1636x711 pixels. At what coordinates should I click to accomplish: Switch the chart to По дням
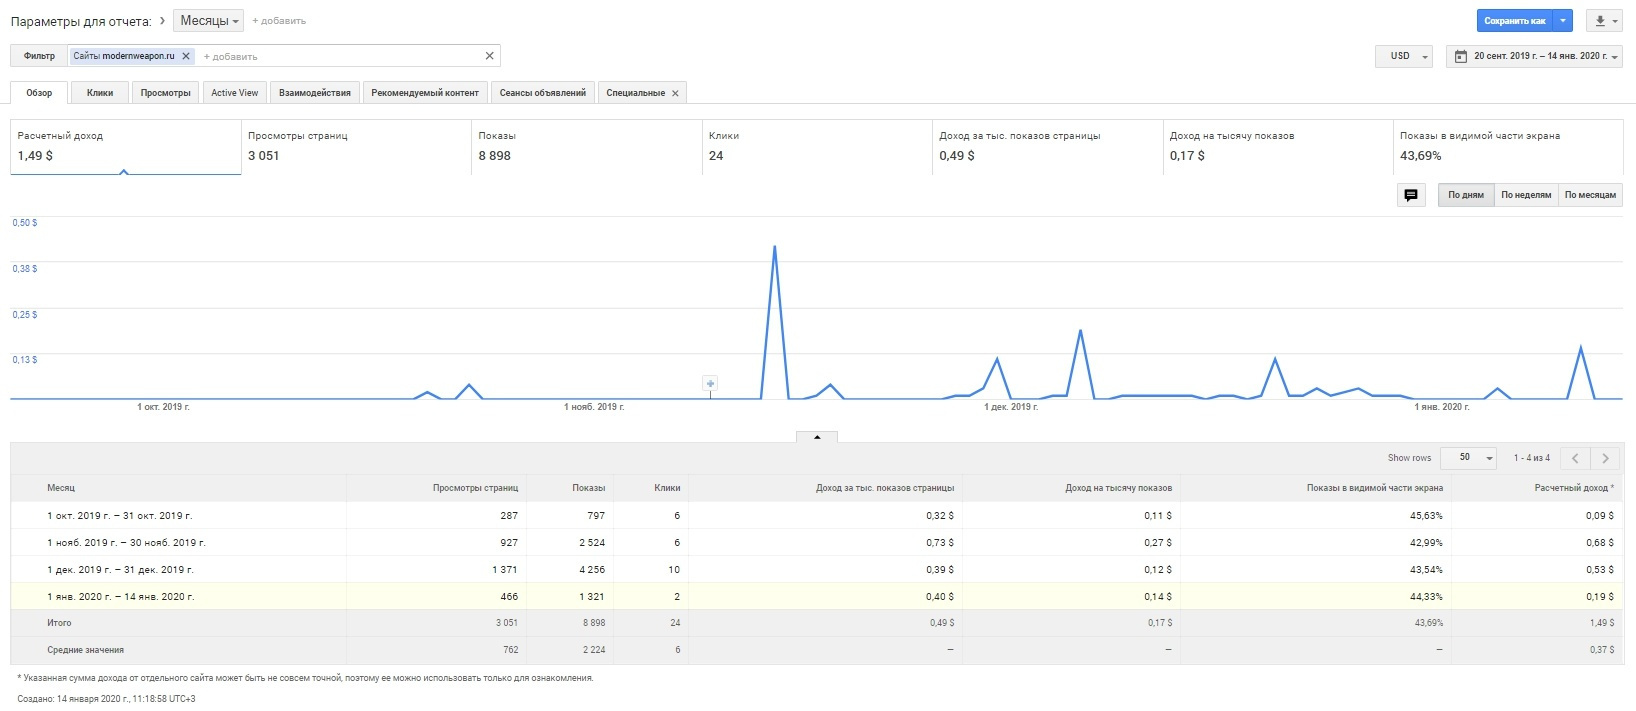pyautogui.click(x=1466, y=195)
